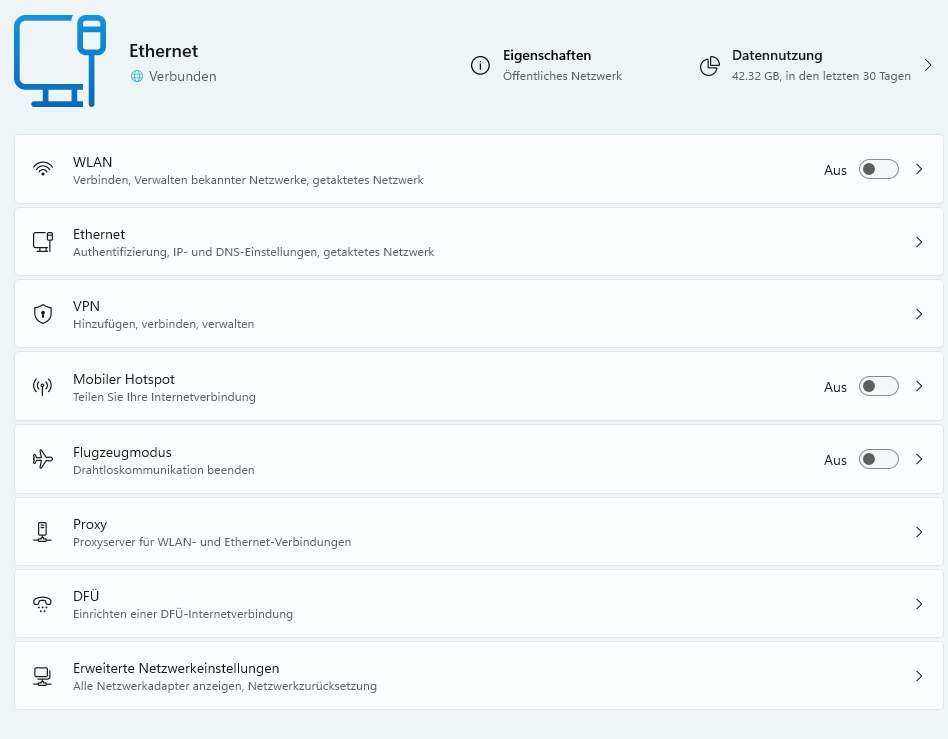Enable the Mobiler Hotspot switch

pos(878,387)
